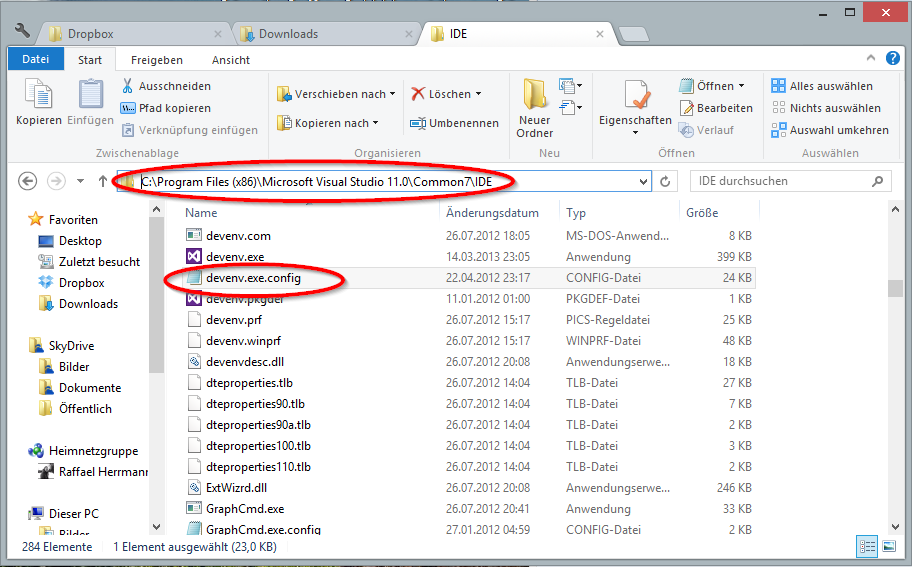912x567 pixels.
Task: Go forward with the forward arrow
Action: [56, 181]
